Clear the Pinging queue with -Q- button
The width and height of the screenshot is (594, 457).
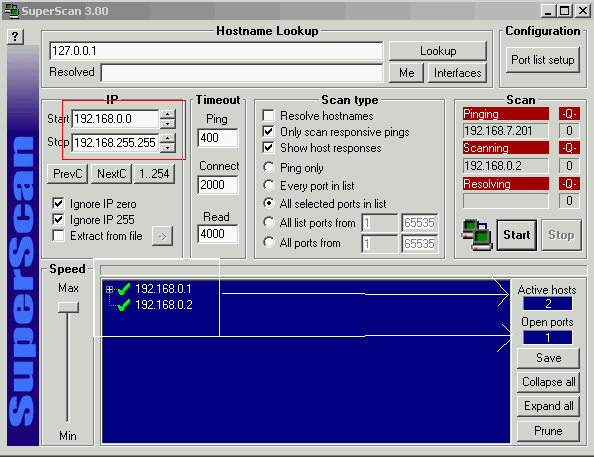(569, 114)
